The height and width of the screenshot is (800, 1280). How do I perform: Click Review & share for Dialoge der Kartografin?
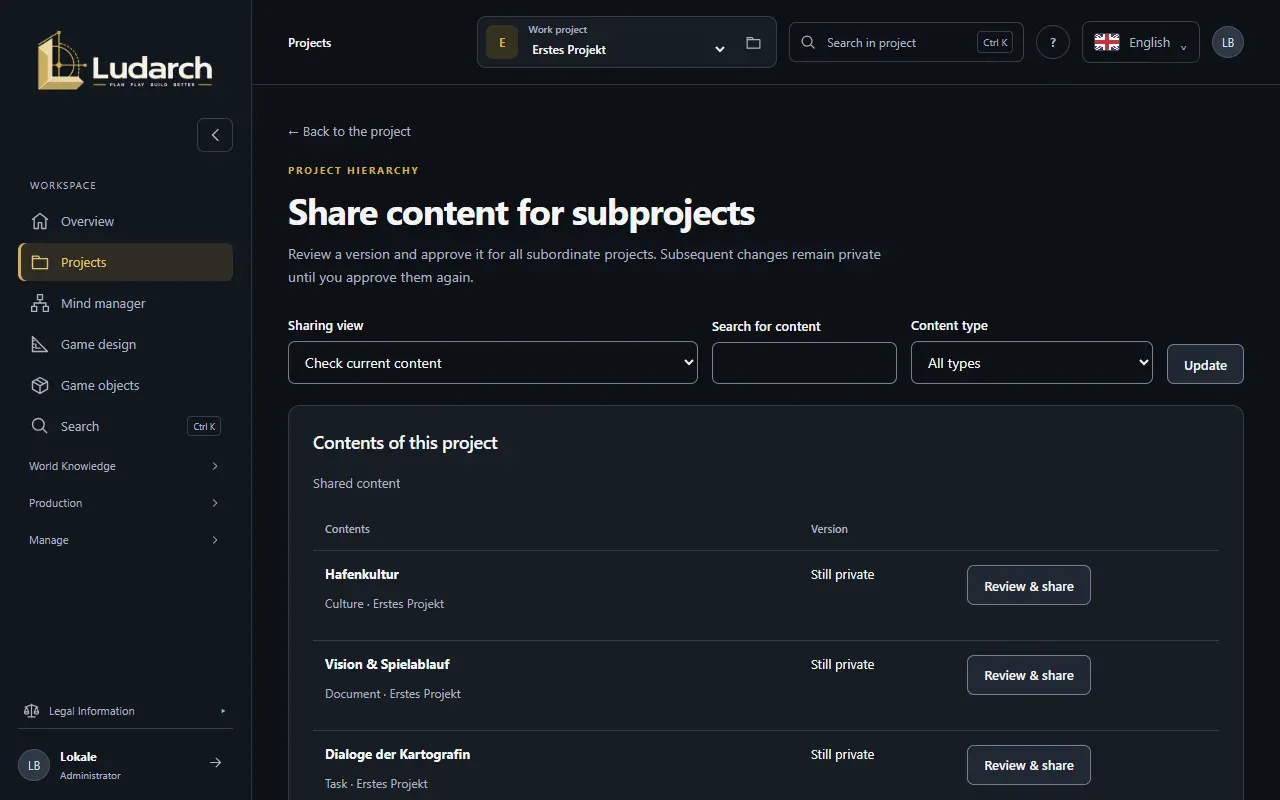[x=1029, y=766]
